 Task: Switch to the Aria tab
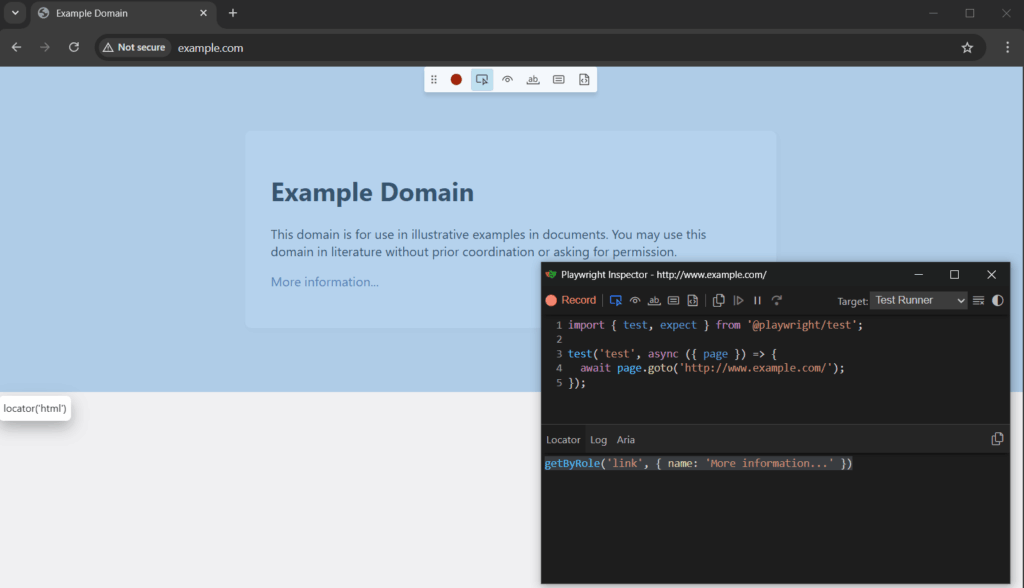625,440
